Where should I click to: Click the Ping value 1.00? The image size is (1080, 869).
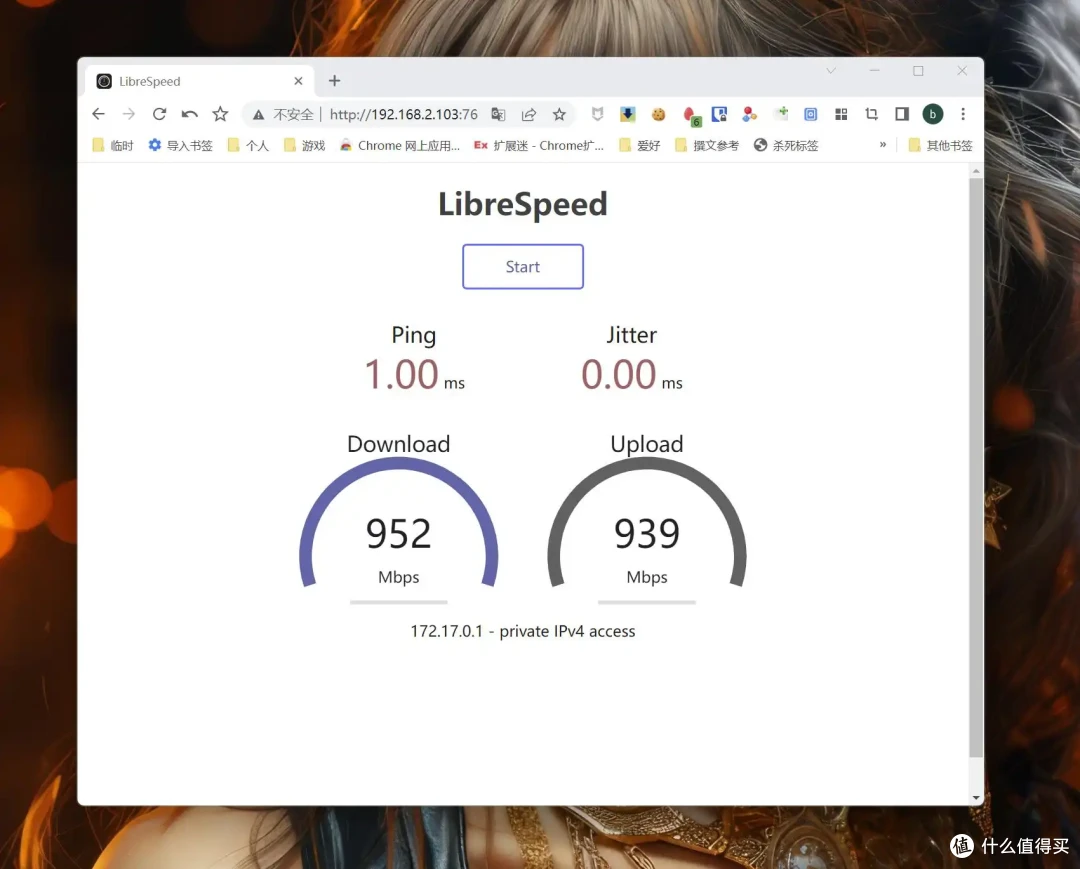click(402, 375)
